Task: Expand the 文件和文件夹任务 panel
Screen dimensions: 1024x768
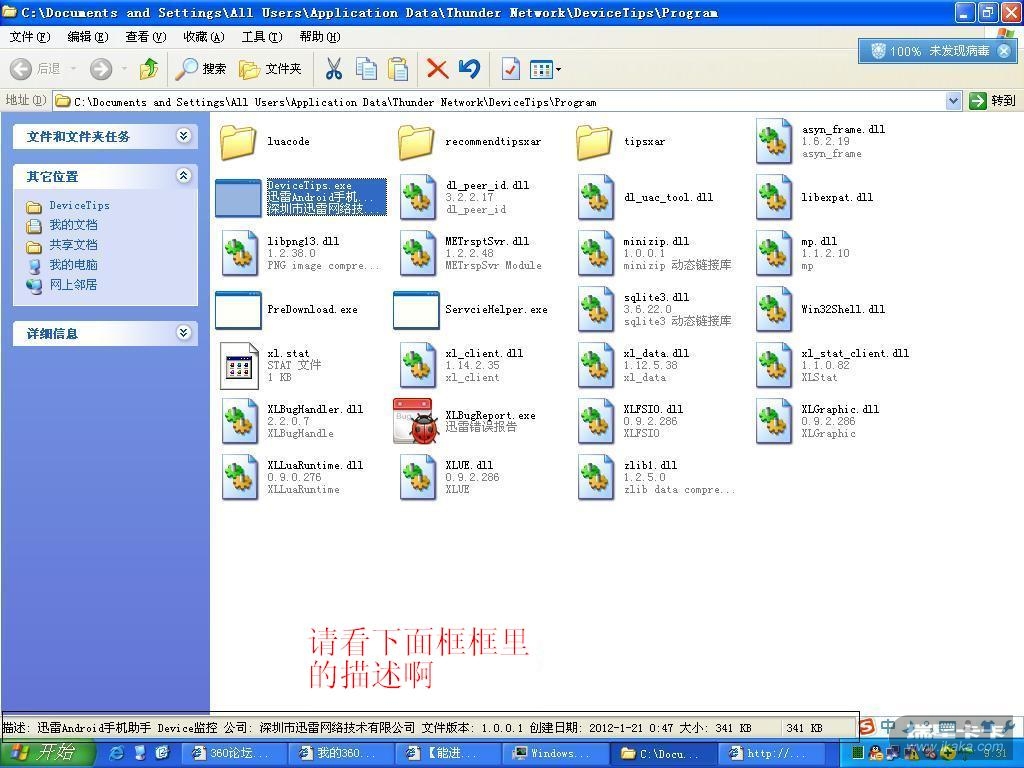Action: point(184,136)
